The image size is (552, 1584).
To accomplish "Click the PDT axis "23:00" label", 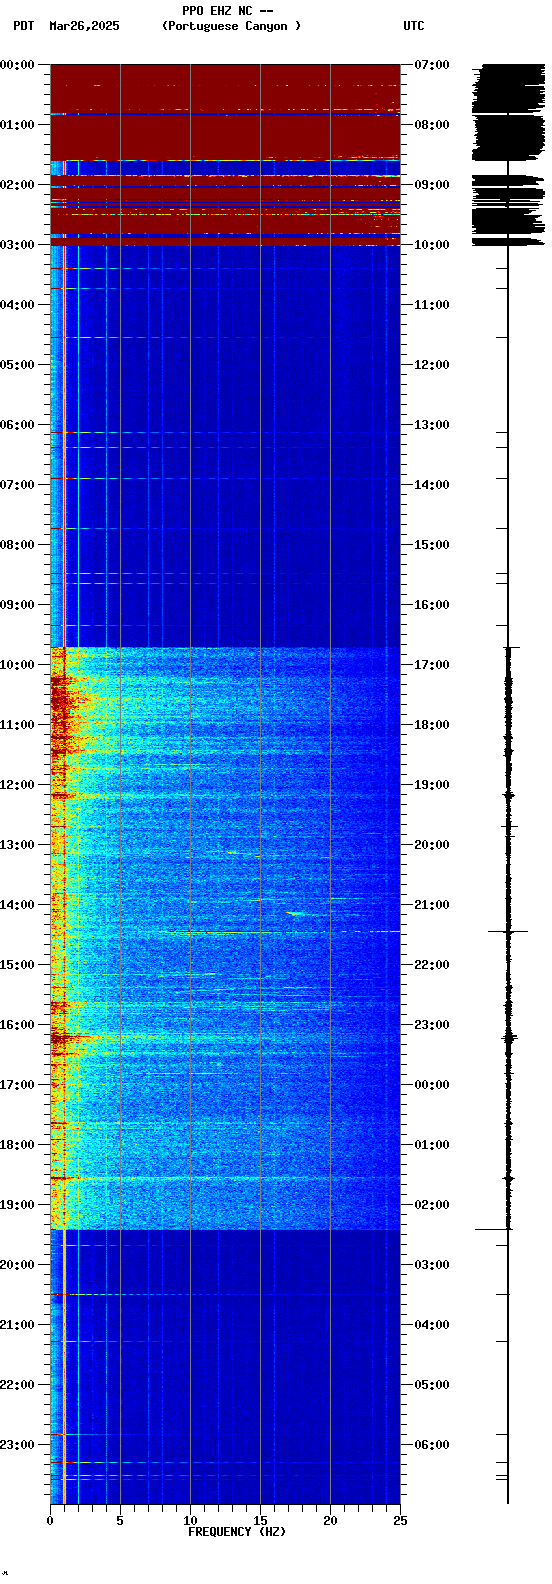I will tap(18, 1445).
